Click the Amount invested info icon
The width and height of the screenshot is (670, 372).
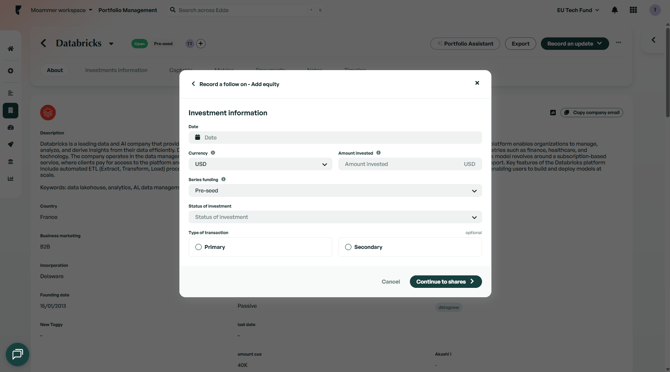click(x=379, y=153)
